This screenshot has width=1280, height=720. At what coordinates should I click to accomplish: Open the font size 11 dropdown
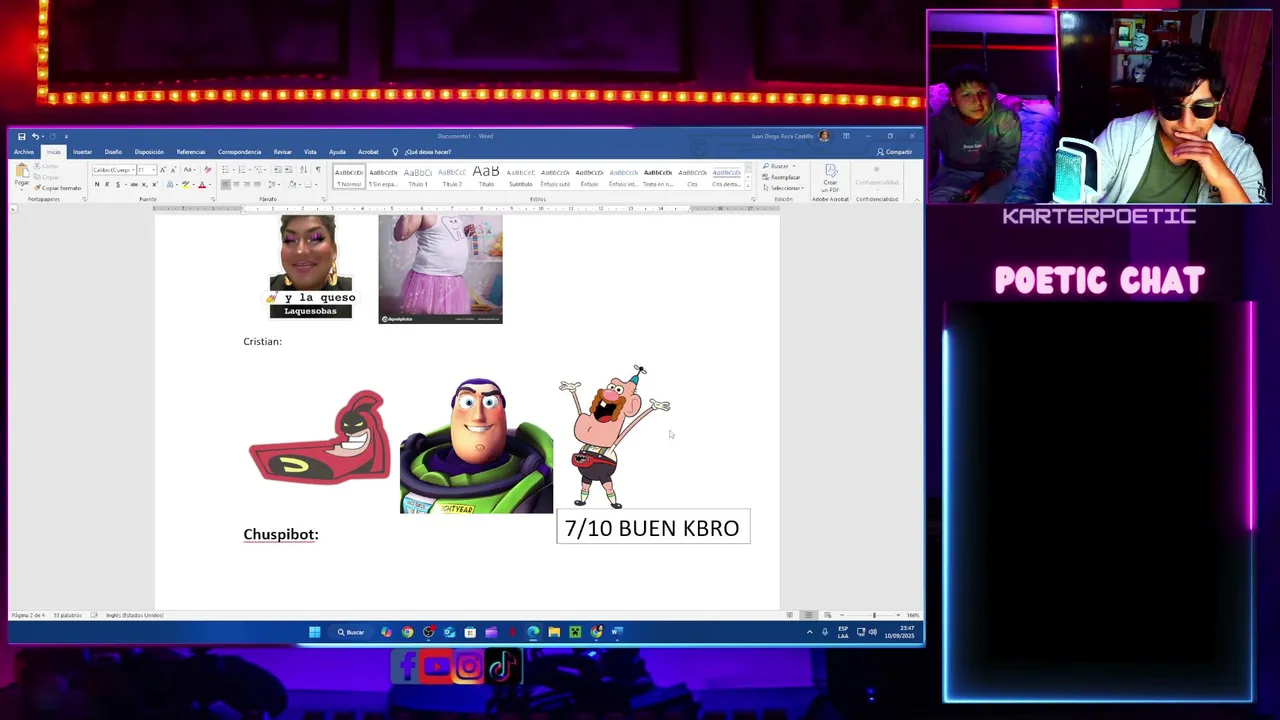pos(154,170)
